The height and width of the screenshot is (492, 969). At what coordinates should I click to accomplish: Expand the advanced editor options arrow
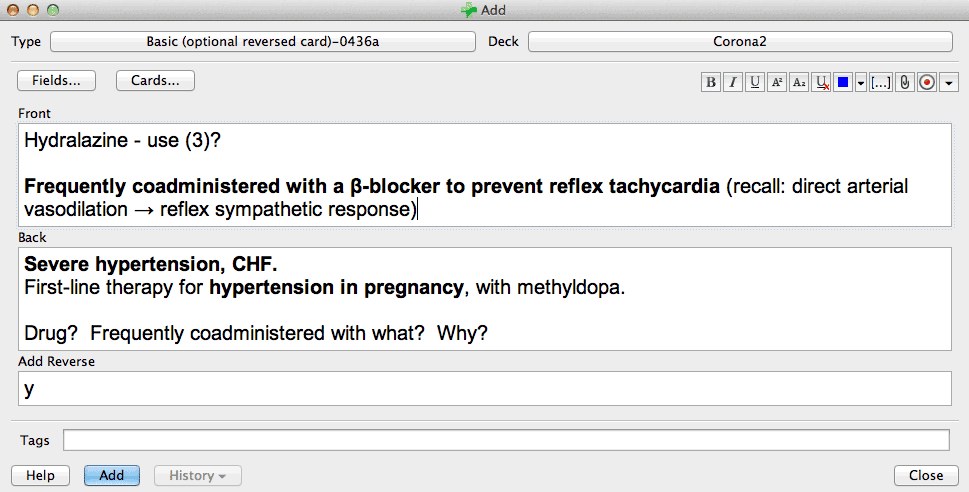pos(949,82)
